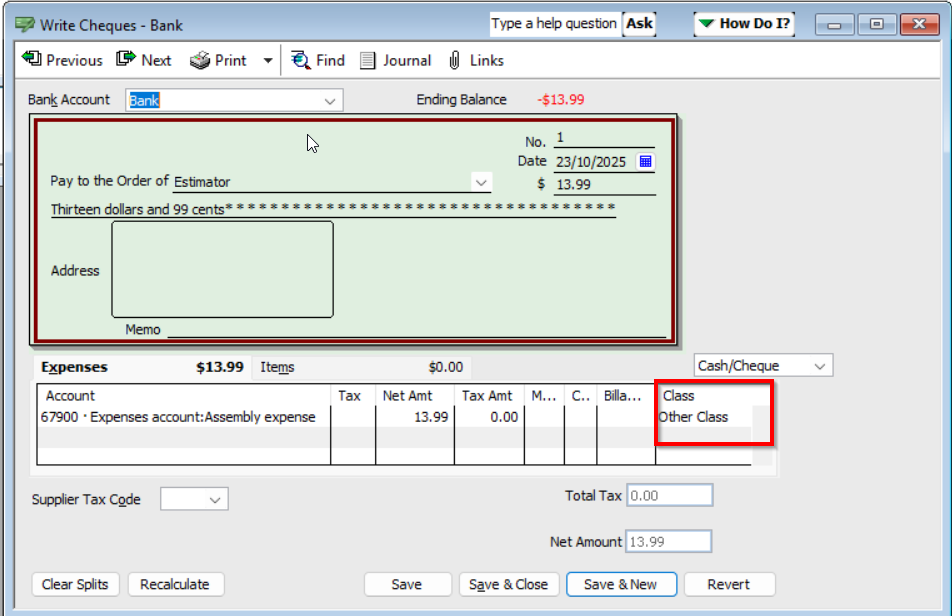952x616 pixels.
Task: Click the Find magnifier icon
Action: tap(301, 60)
